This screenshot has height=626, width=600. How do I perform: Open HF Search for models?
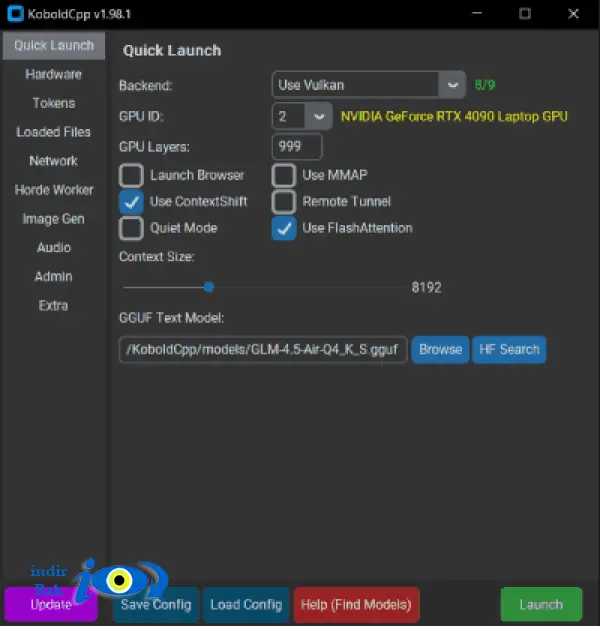click(509, 350)
